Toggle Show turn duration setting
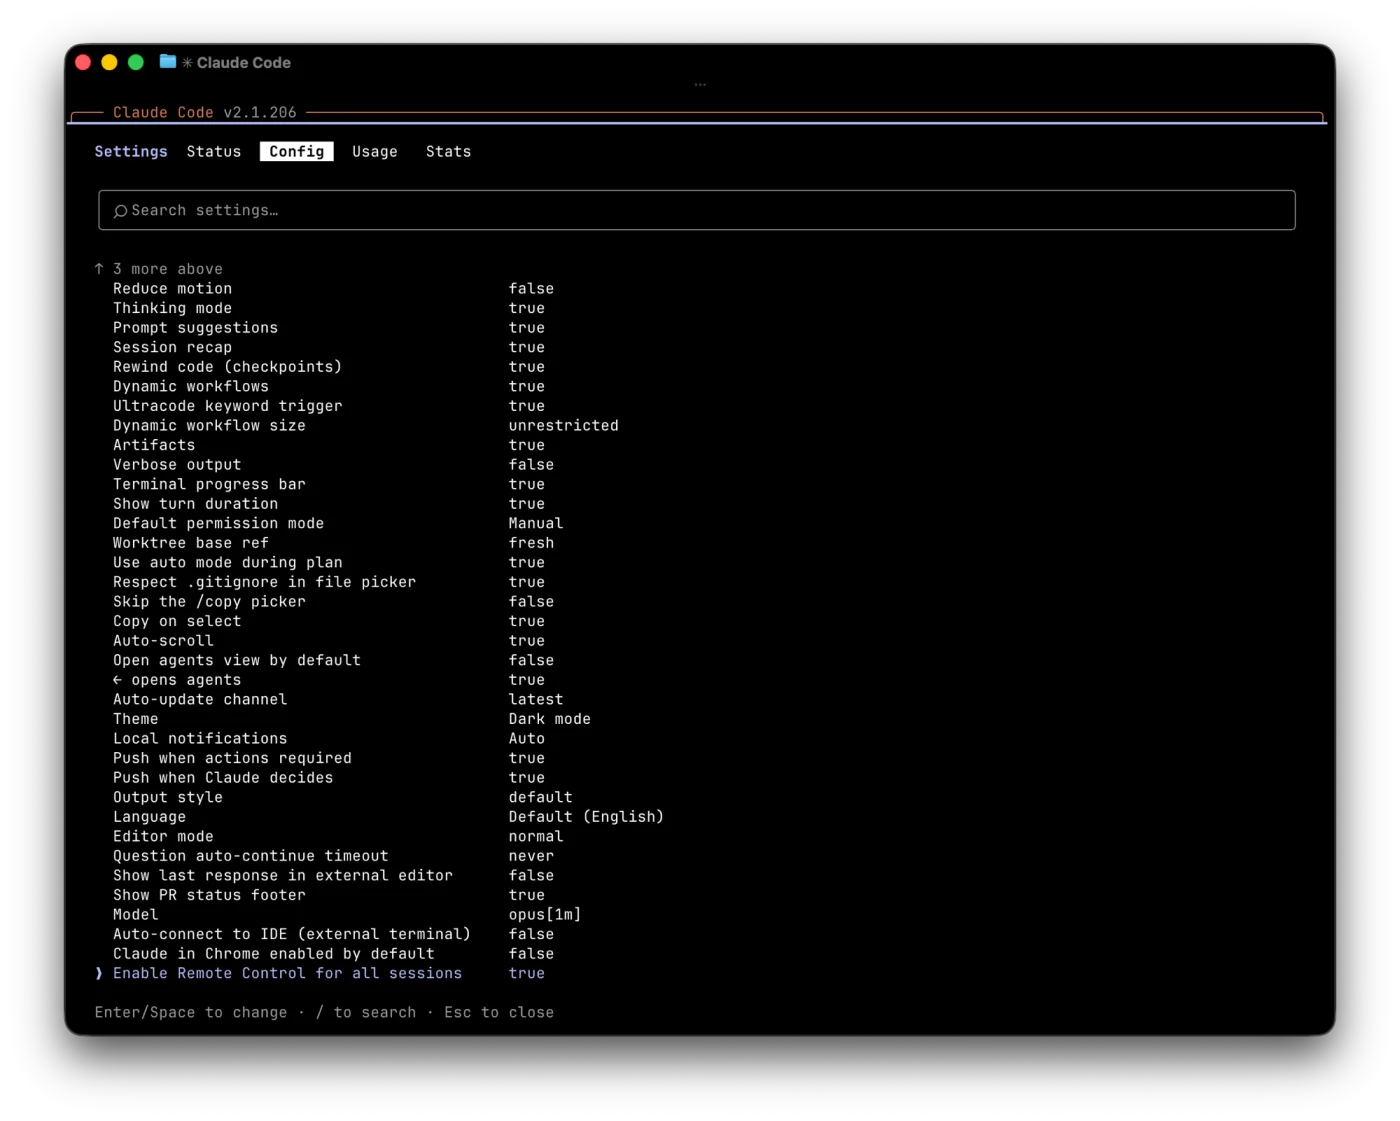Viewport: 1400px width, 1121px height. click(x=329, y=504)
